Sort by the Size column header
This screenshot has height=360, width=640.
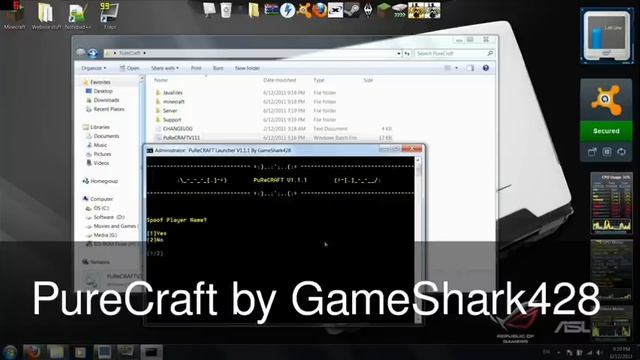pyautogui.click(x=368, y=80)
